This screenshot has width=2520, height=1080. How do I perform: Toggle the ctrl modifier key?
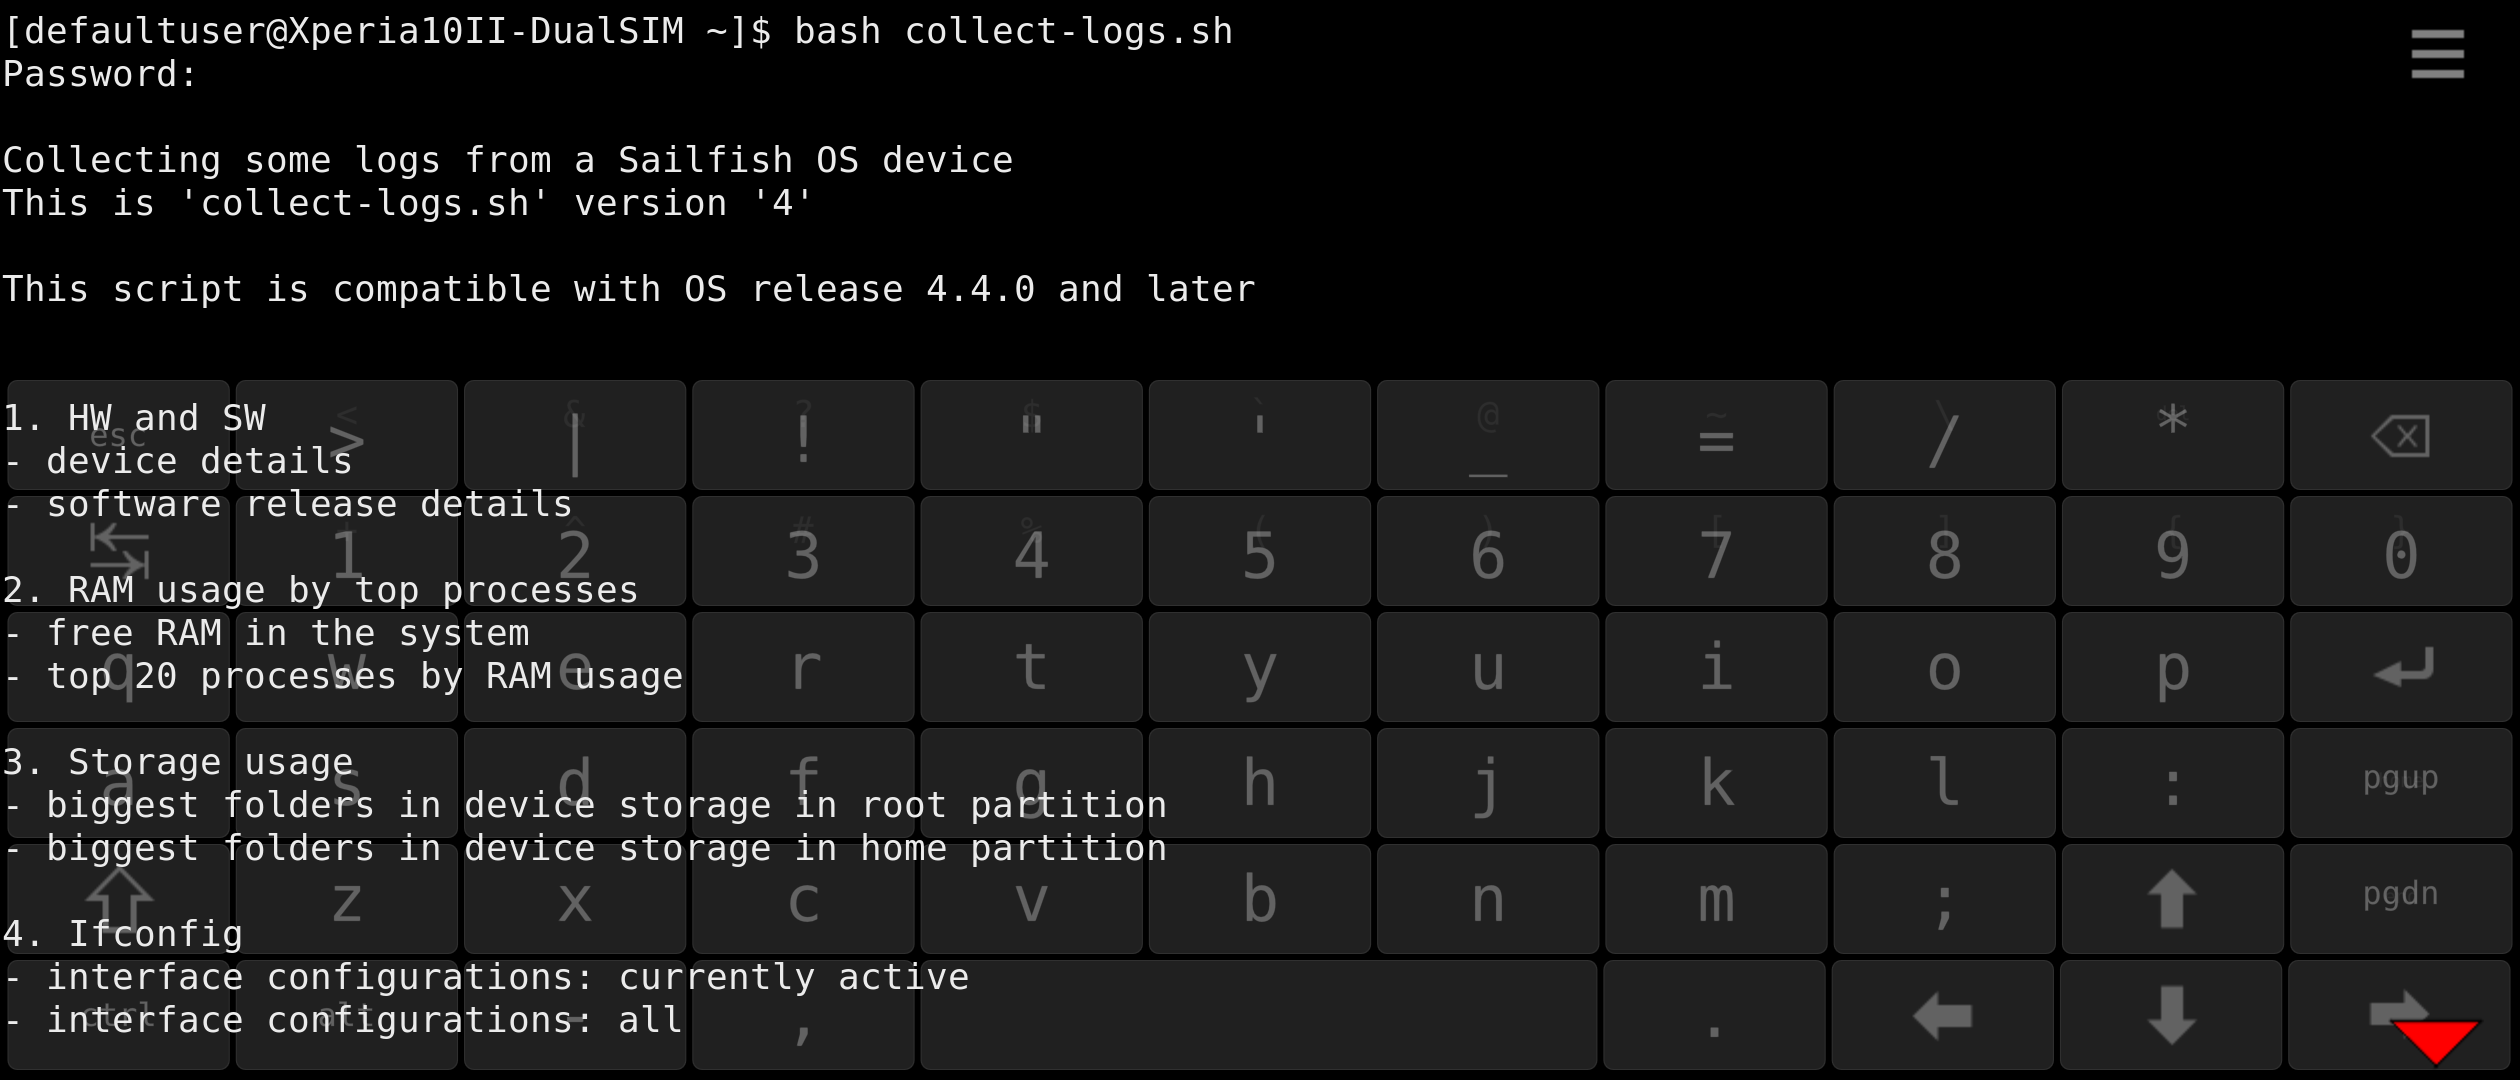pos(118,1015)
